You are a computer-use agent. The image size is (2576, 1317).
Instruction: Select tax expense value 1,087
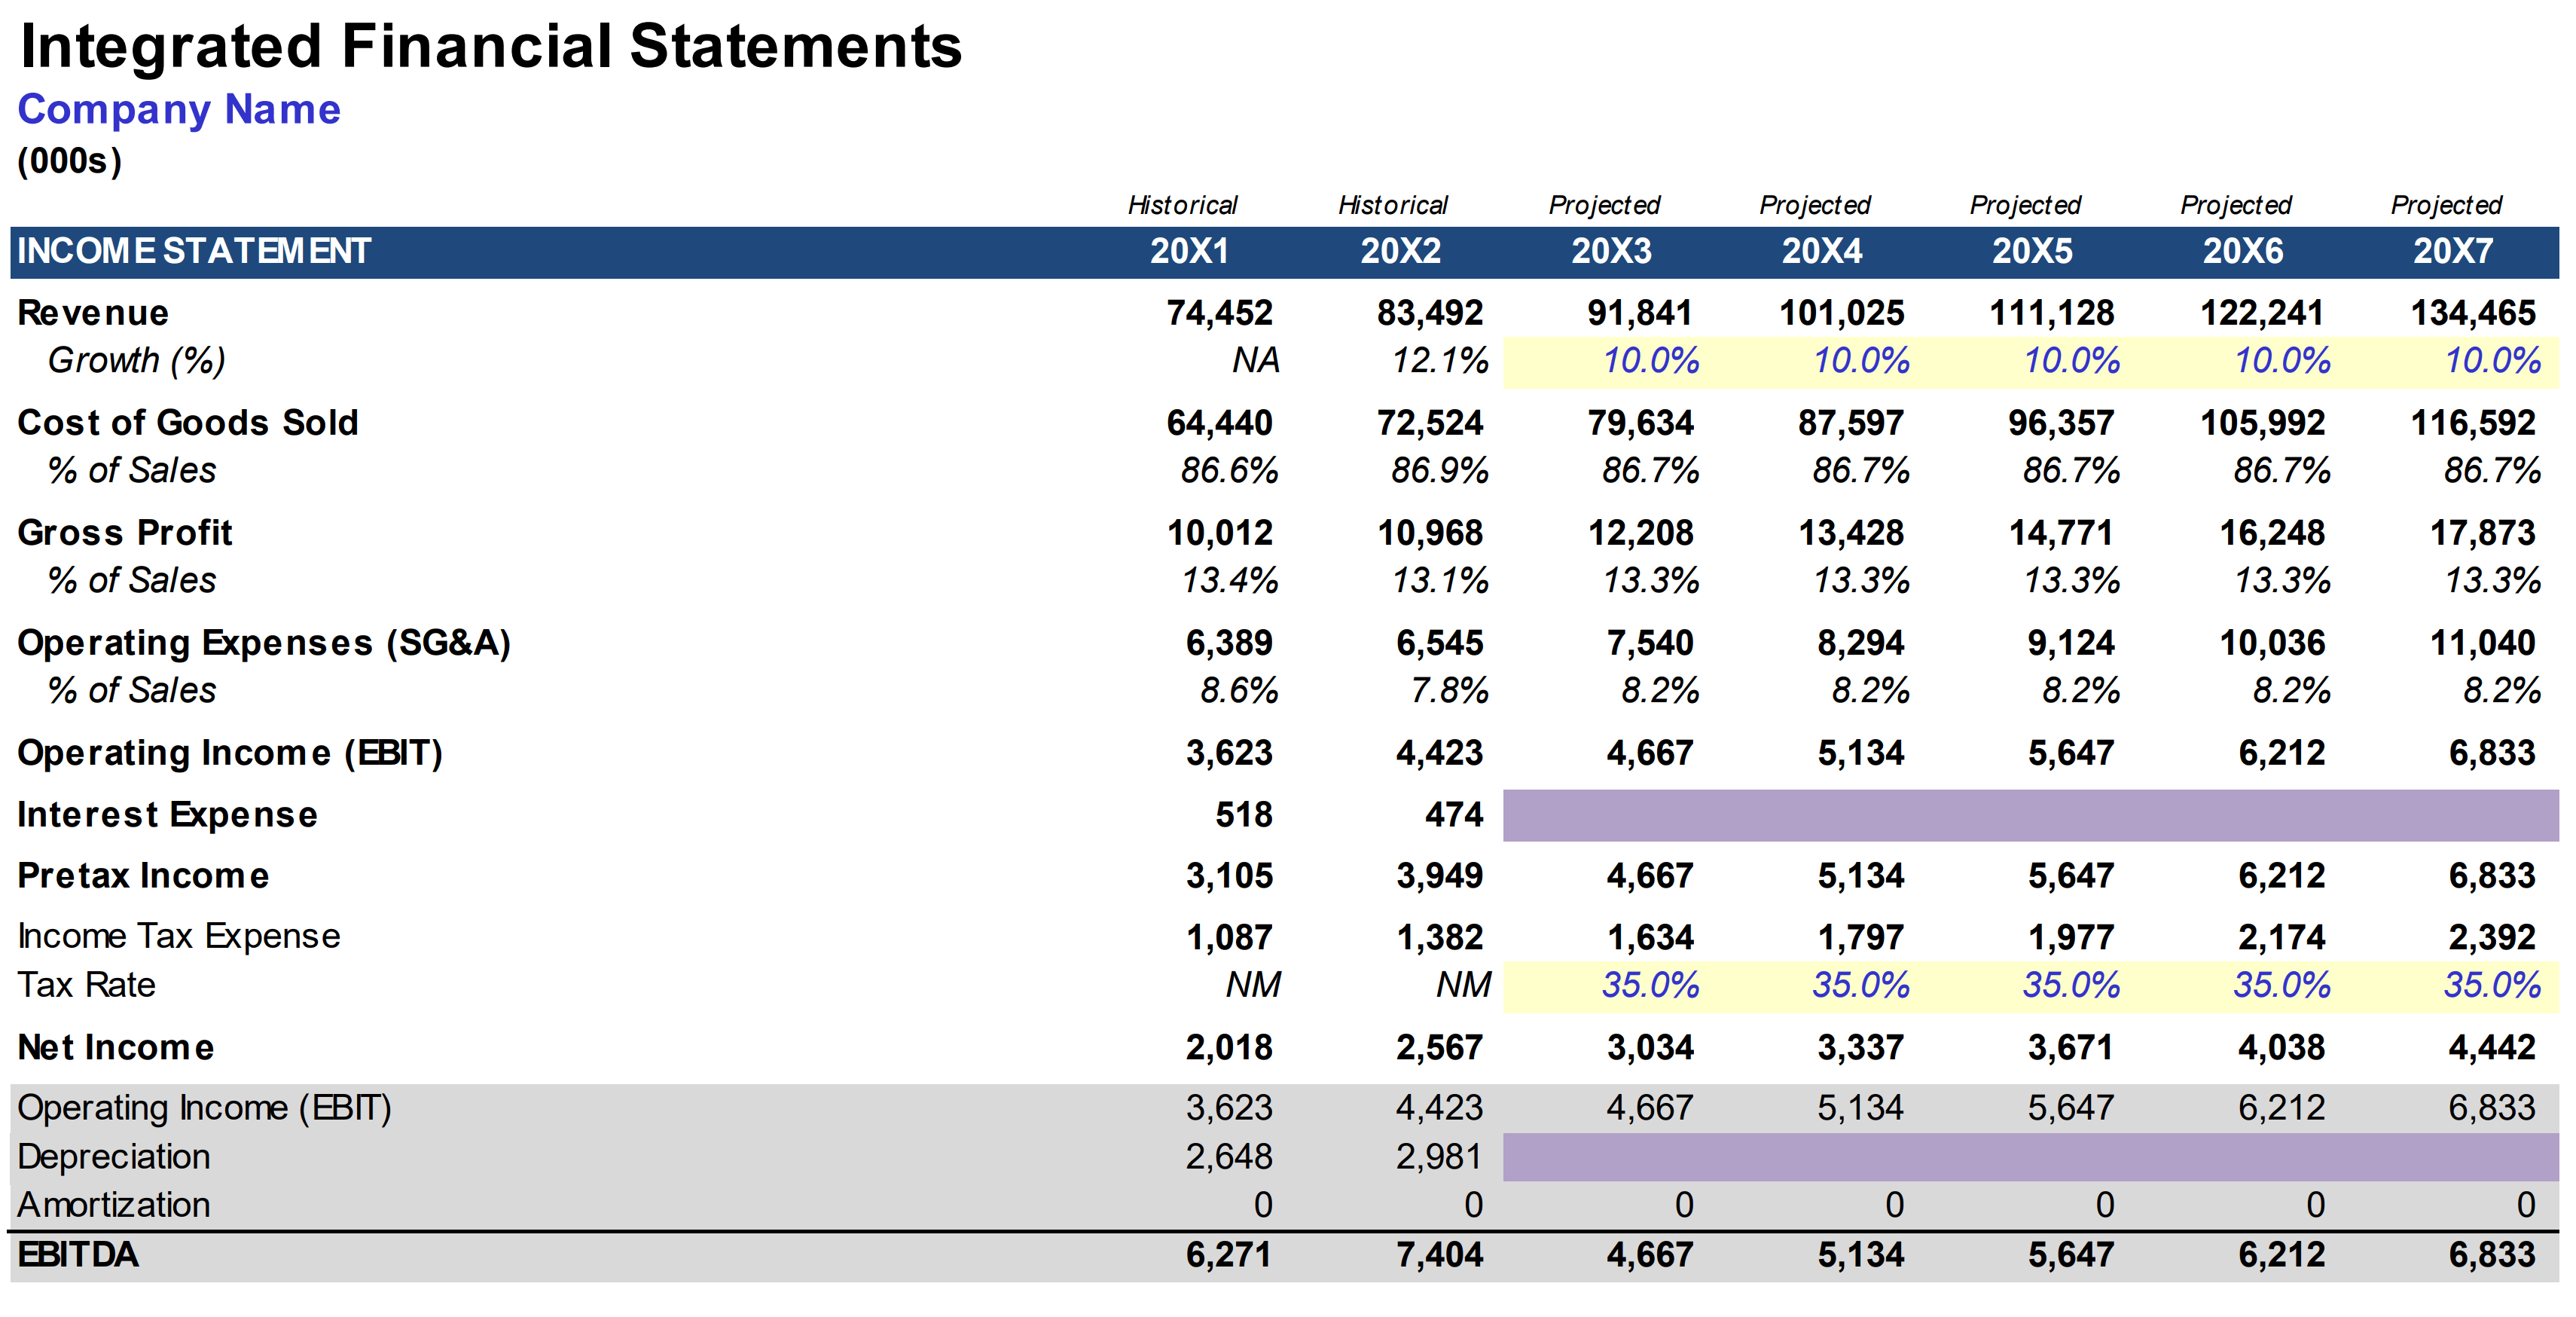click(1229, 938)
